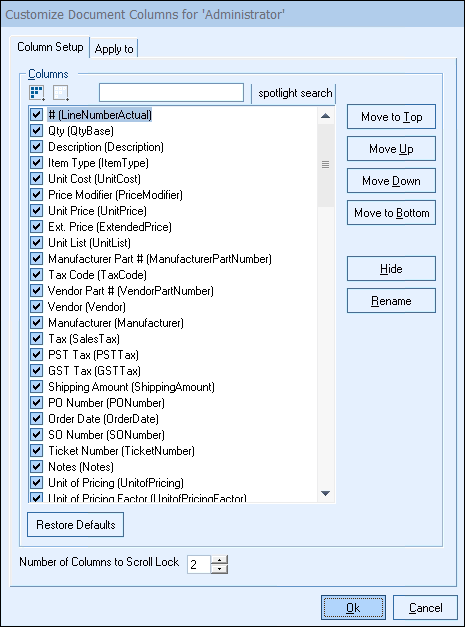Click the Move to Top button
The height and width of the screenshot is (627, 465).
click(391, 117)
